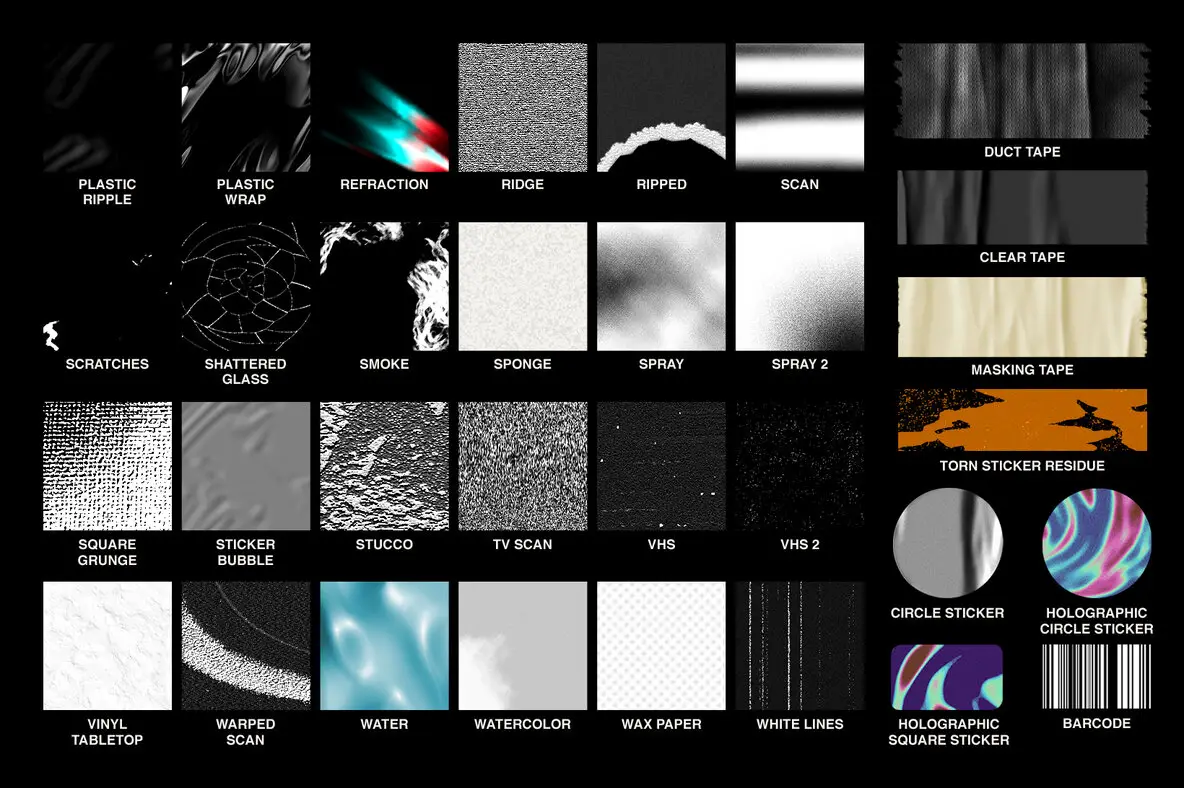Open the Plastic Wrap texture
This screenshot has width=1184, height=788.
coord(245,107)
